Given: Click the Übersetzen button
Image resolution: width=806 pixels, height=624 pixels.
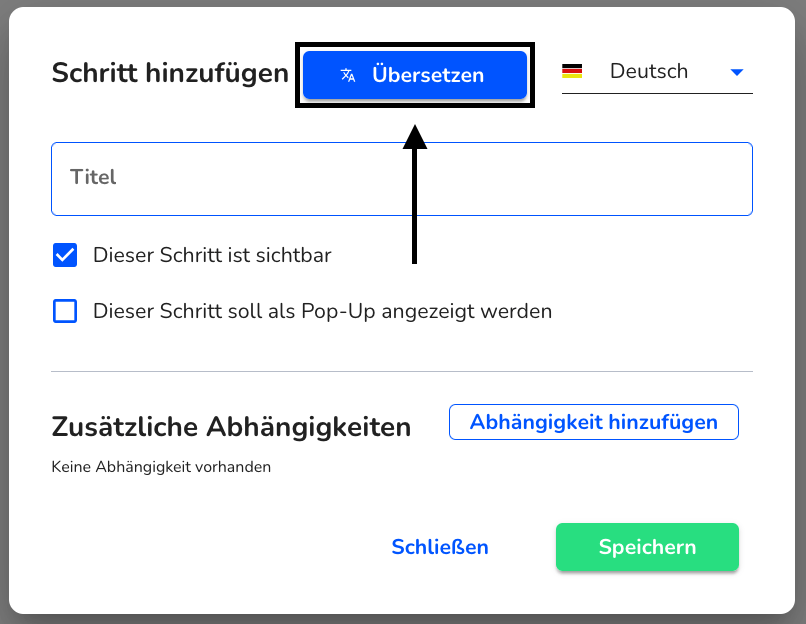Looking at the screenshot, I should tap(415, 75).
